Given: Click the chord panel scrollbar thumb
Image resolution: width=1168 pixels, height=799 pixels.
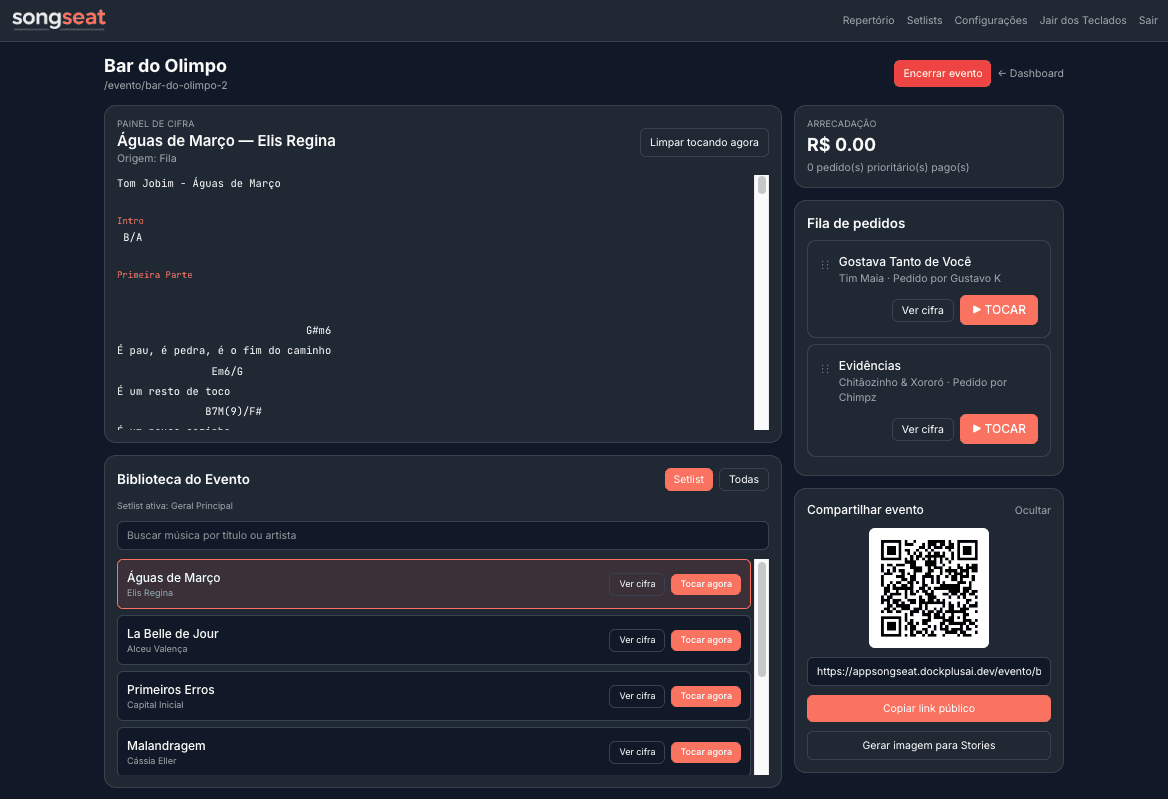Looking at the screenshot, I should (x=762, y=185).
